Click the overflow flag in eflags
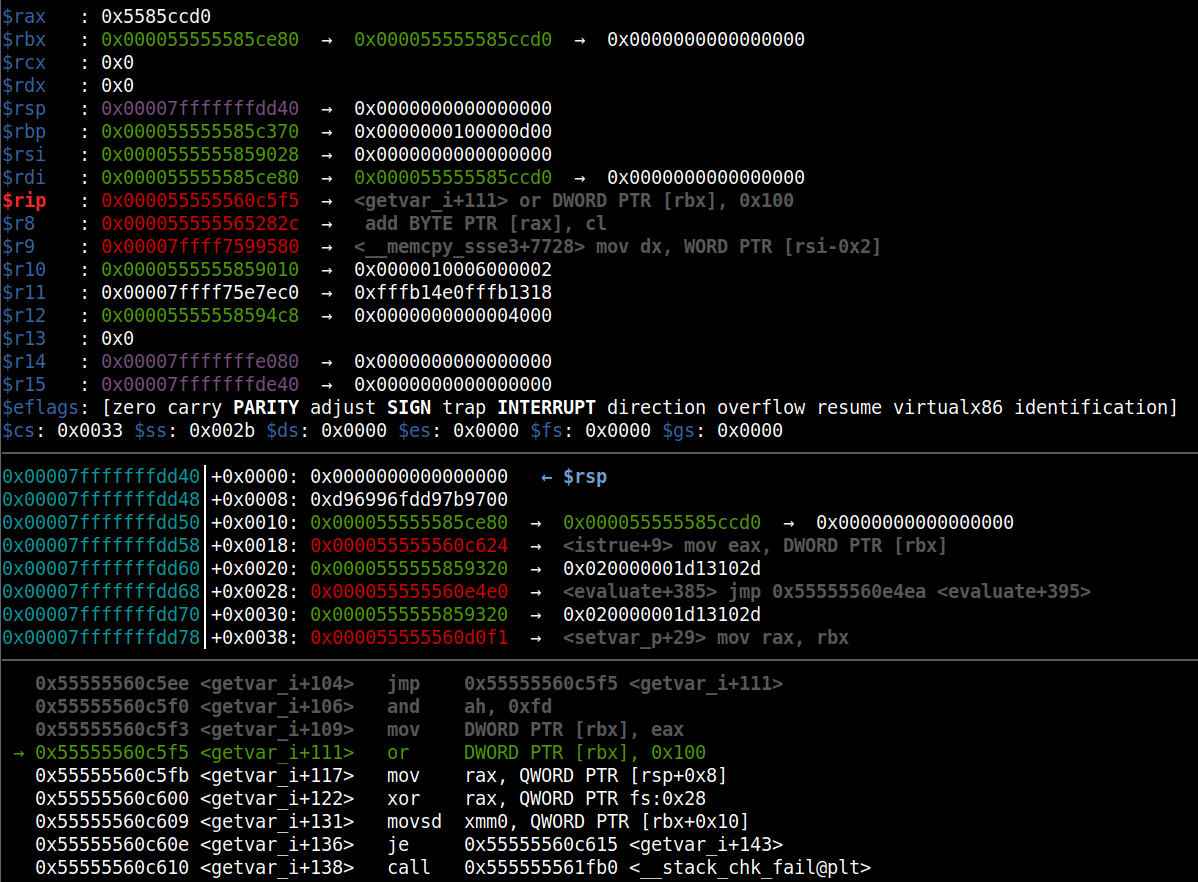Viewport: 1198px width, 882px height. (x=761, y=407)
